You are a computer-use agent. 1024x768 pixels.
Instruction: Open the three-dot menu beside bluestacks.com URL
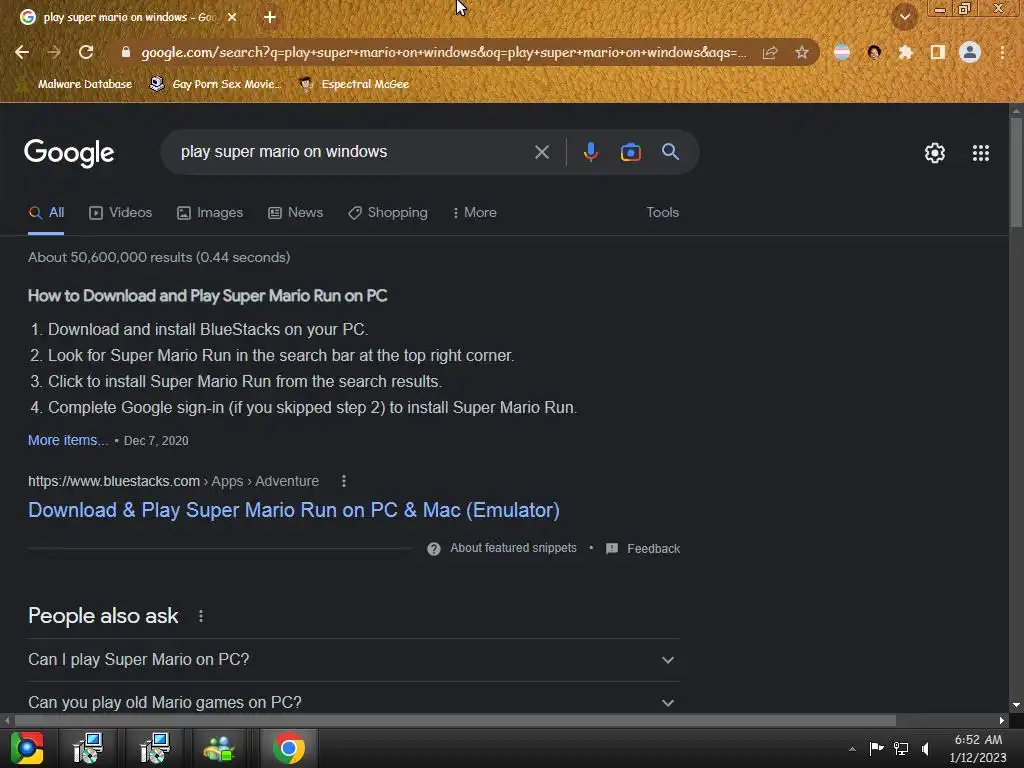tap(344, 481)
